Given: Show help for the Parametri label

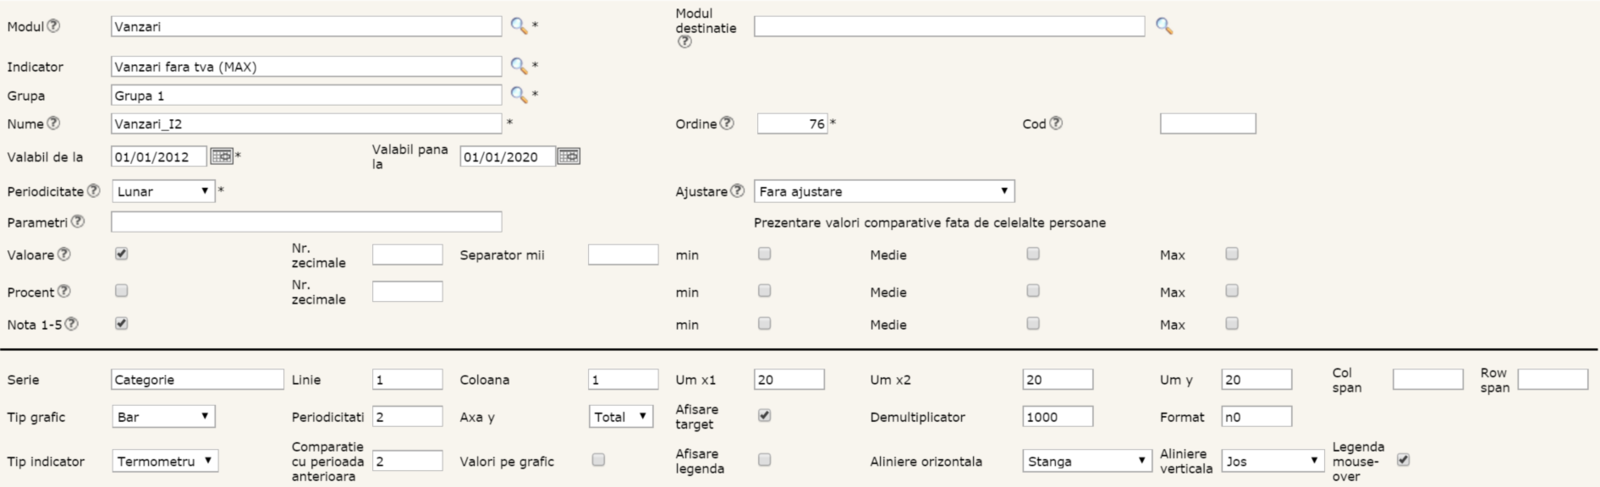Looking at the screenshot, I should [x=78, y=222].
